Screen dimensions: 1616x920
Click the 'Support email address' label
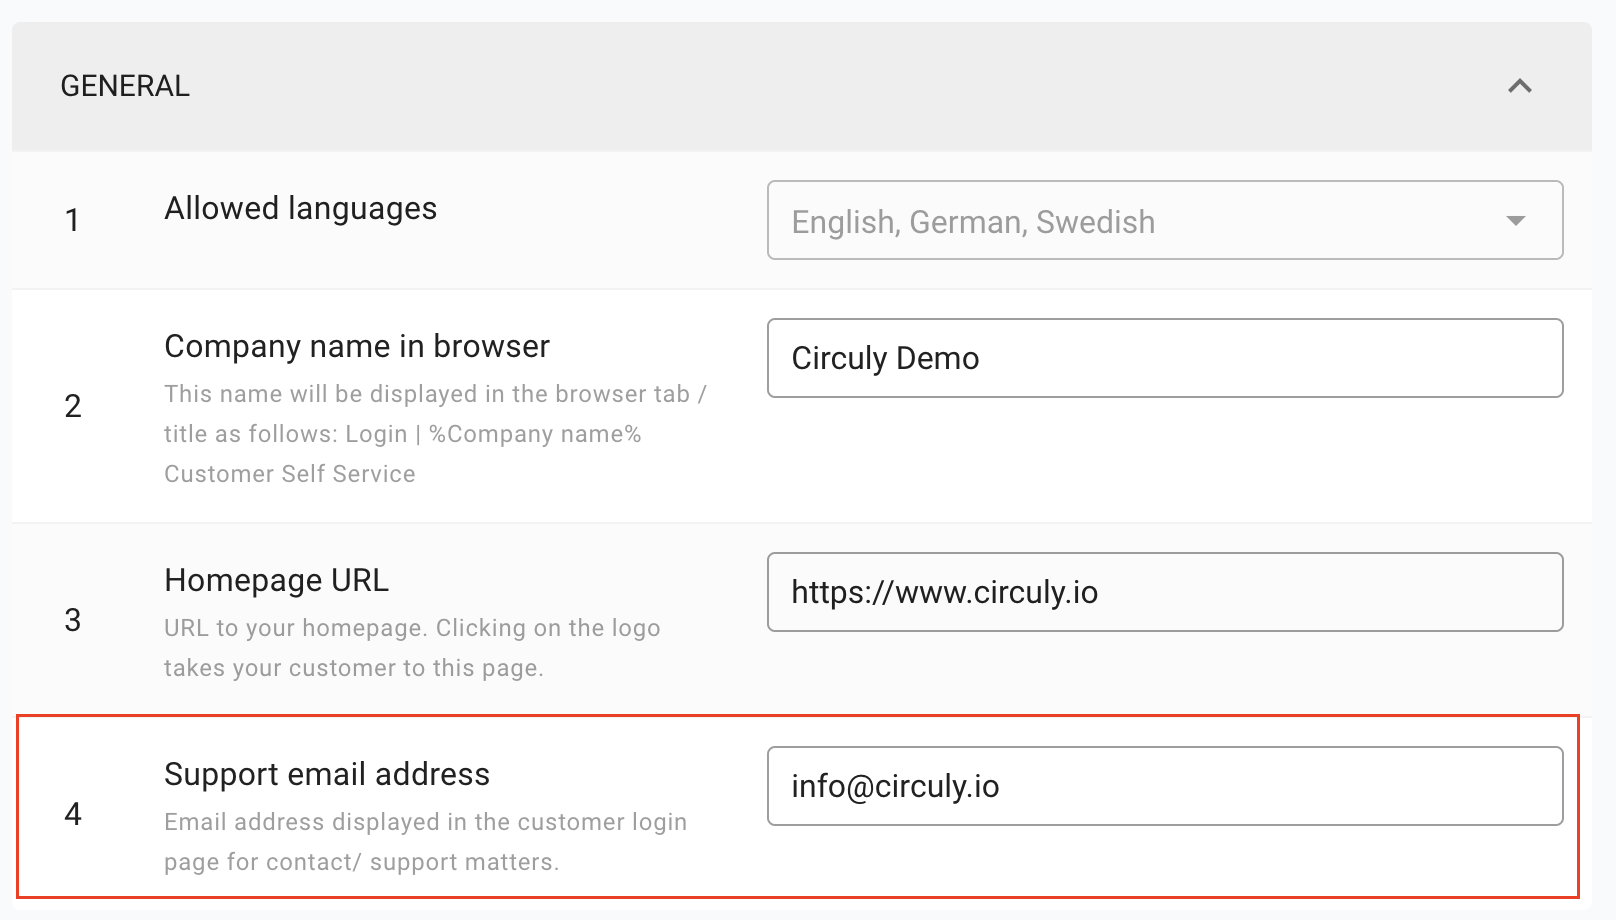coord(327,774)
